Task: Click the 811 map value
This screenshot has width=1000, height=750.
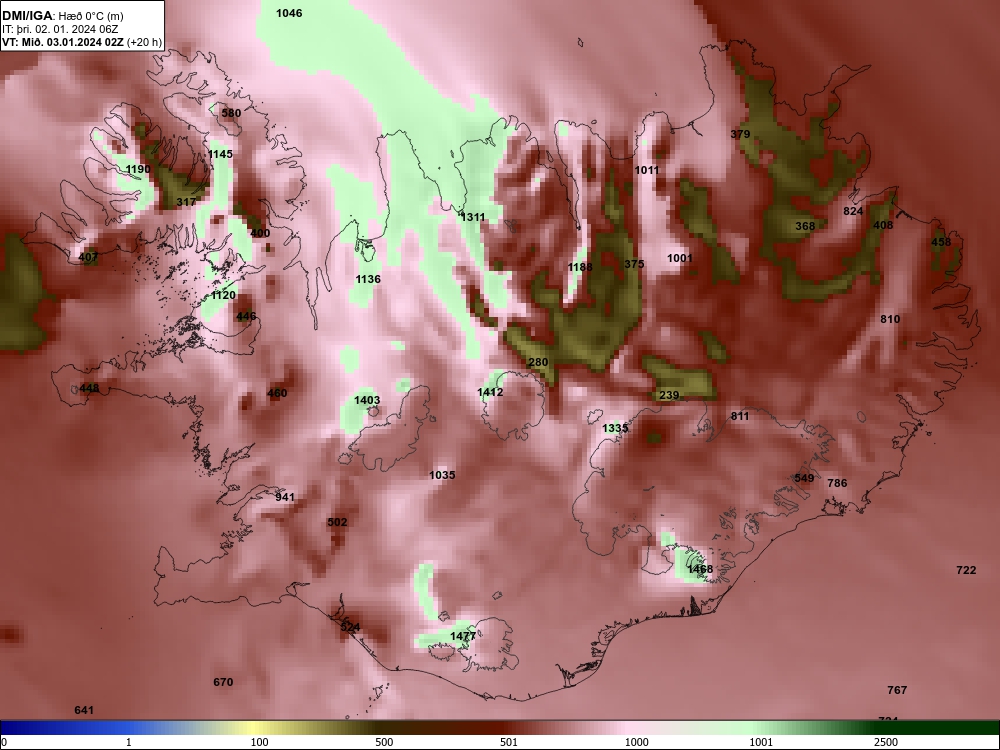Action: pos(740,416)
